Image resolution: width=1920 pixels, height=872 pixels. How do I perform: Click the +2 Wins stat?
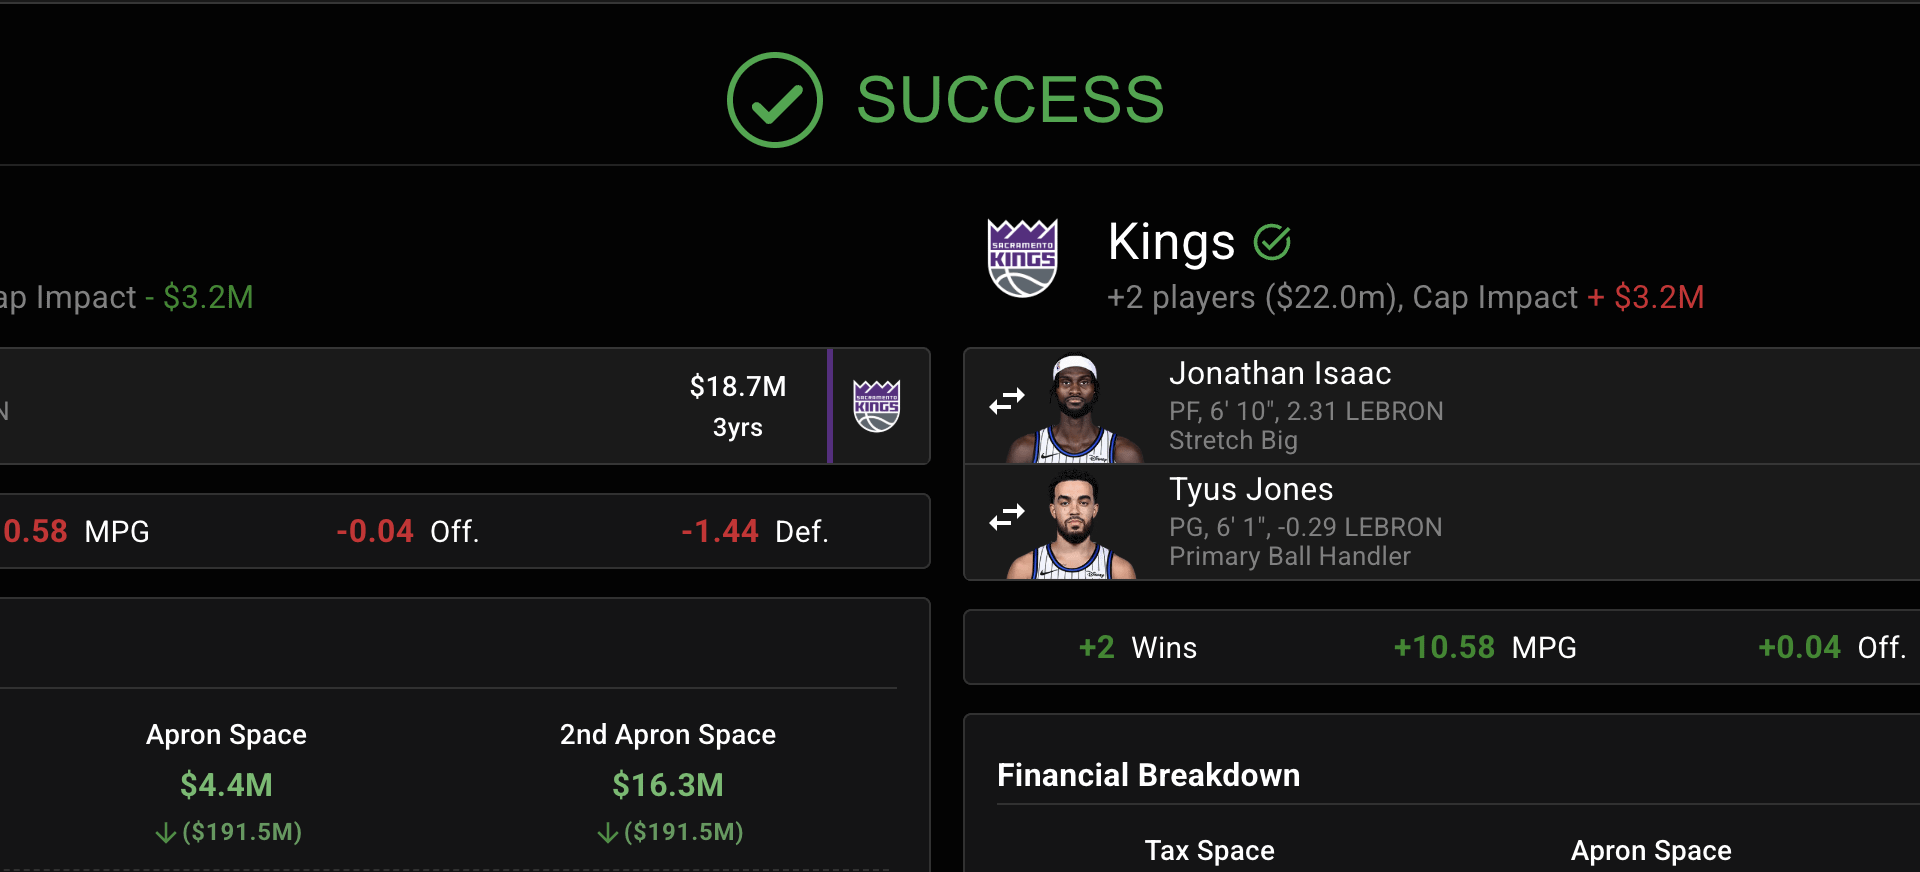coord(1138,647)
